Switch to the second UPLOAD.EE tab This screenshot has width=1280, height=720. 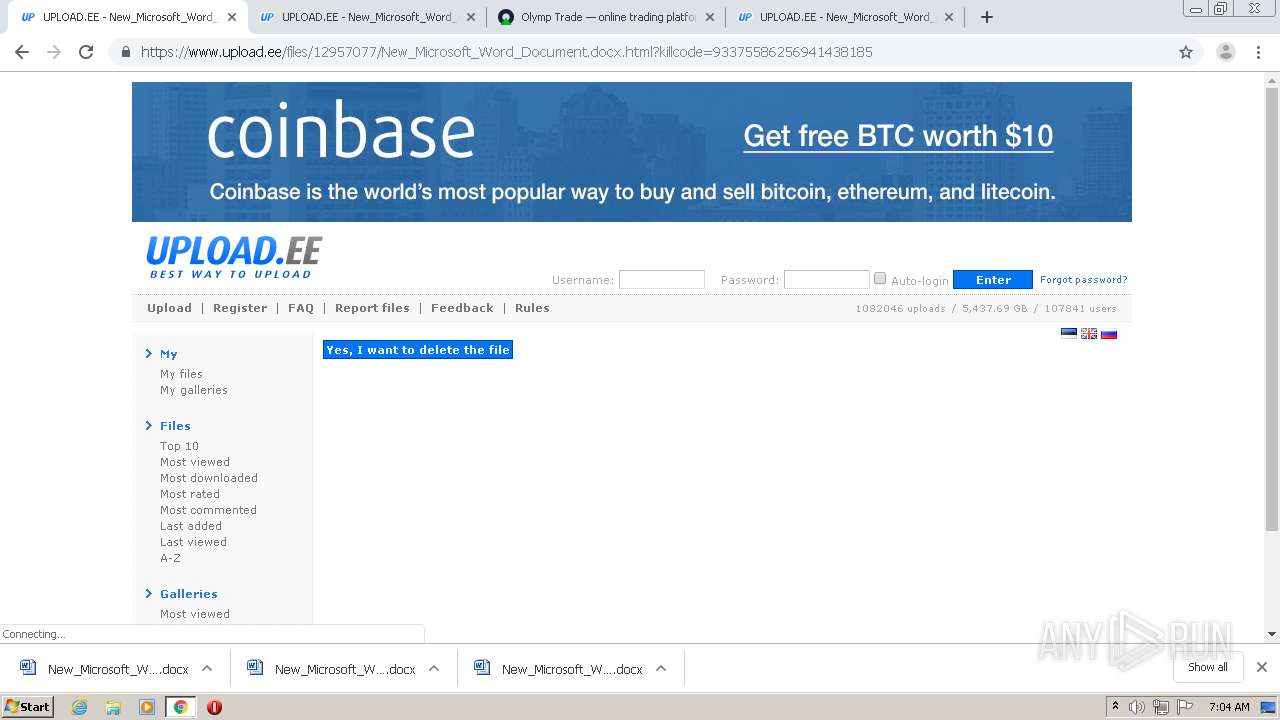pyautogui.click(x=367, y=17)
